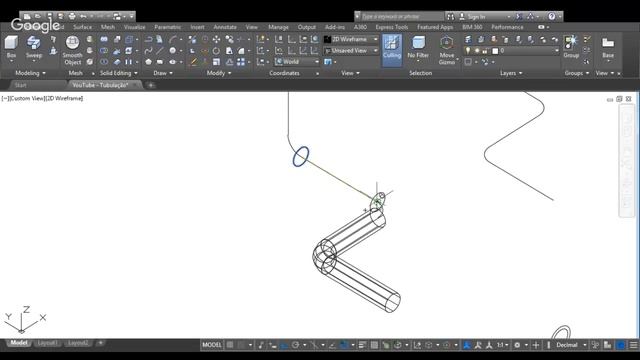Screen dimensions: 640x360
Task: Click the Print icon in quick access toolbar
Action: 72,16
